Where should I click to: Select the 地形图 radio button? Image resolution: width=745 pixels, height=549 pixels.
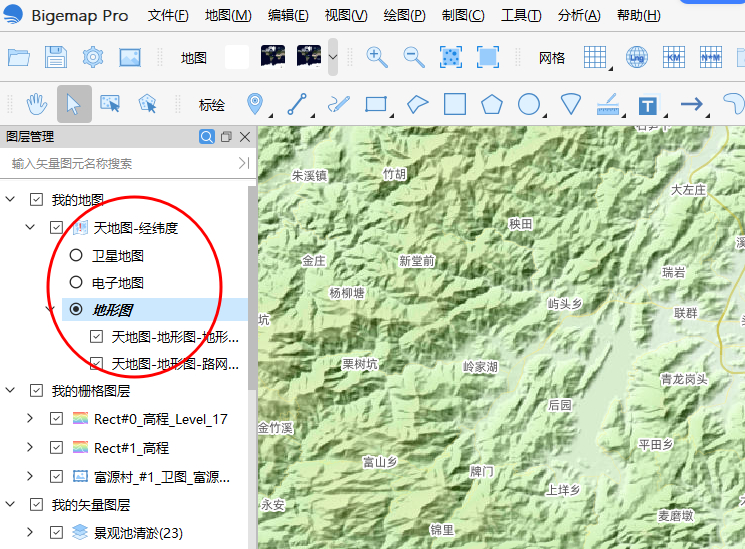(76, 309)
